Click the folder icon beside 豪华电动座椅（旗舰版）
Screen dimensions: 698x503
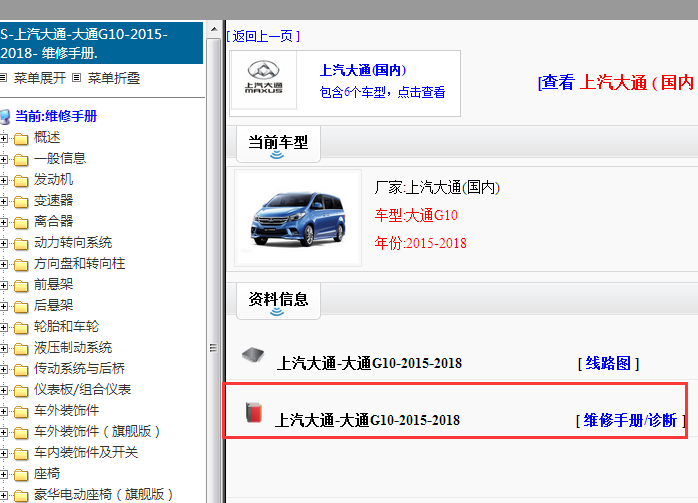20,495
